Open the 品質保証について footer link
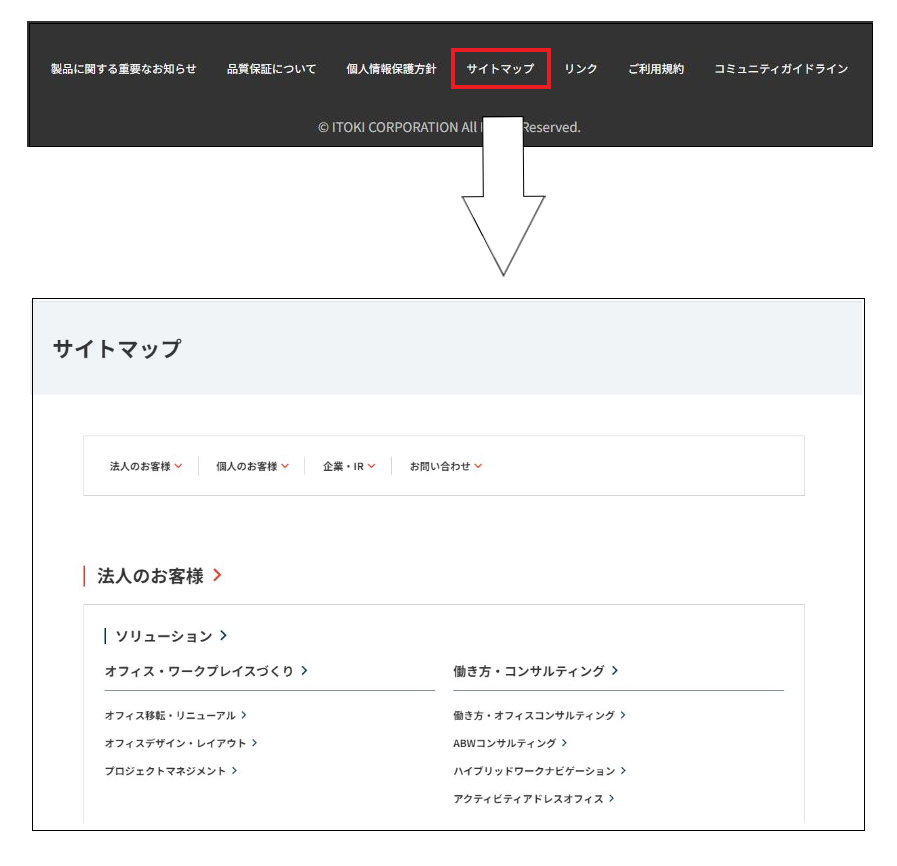Image resolution: width=897 pixels, height=866 pixels. tap(271, 69)
